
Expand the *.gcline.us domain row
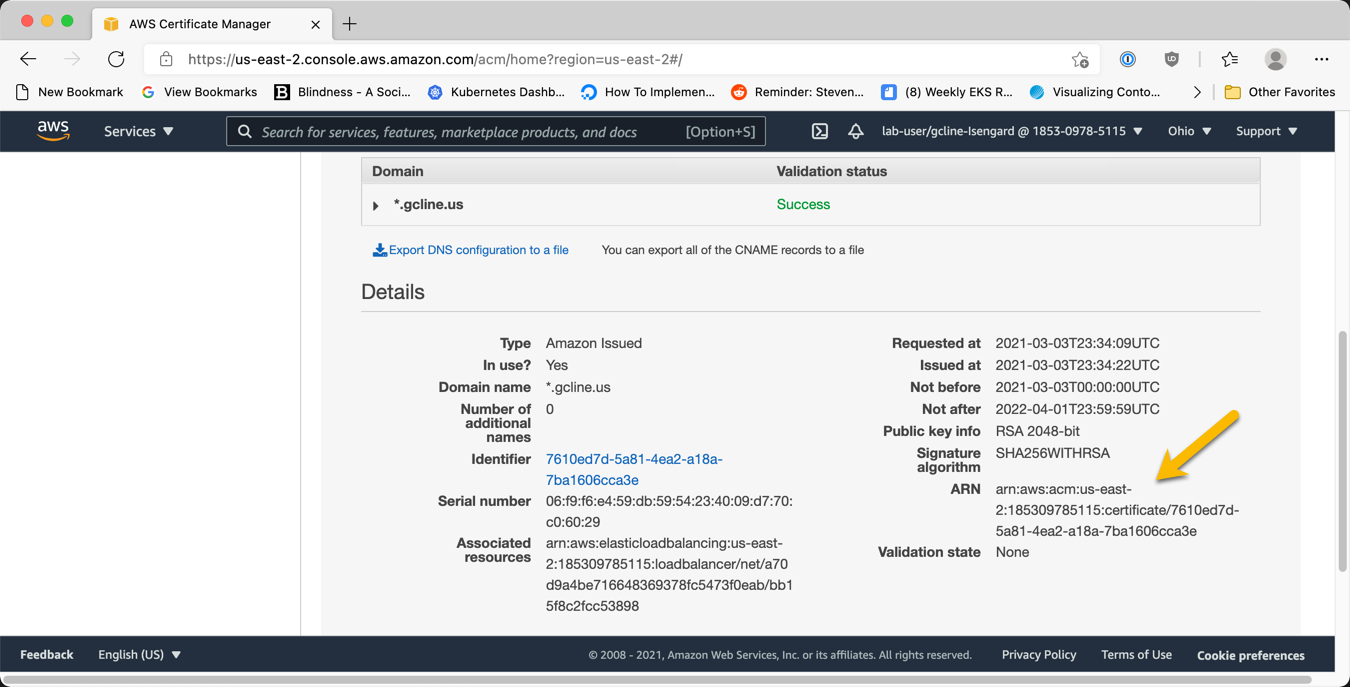pyautogui.click(x=375, y=204)
